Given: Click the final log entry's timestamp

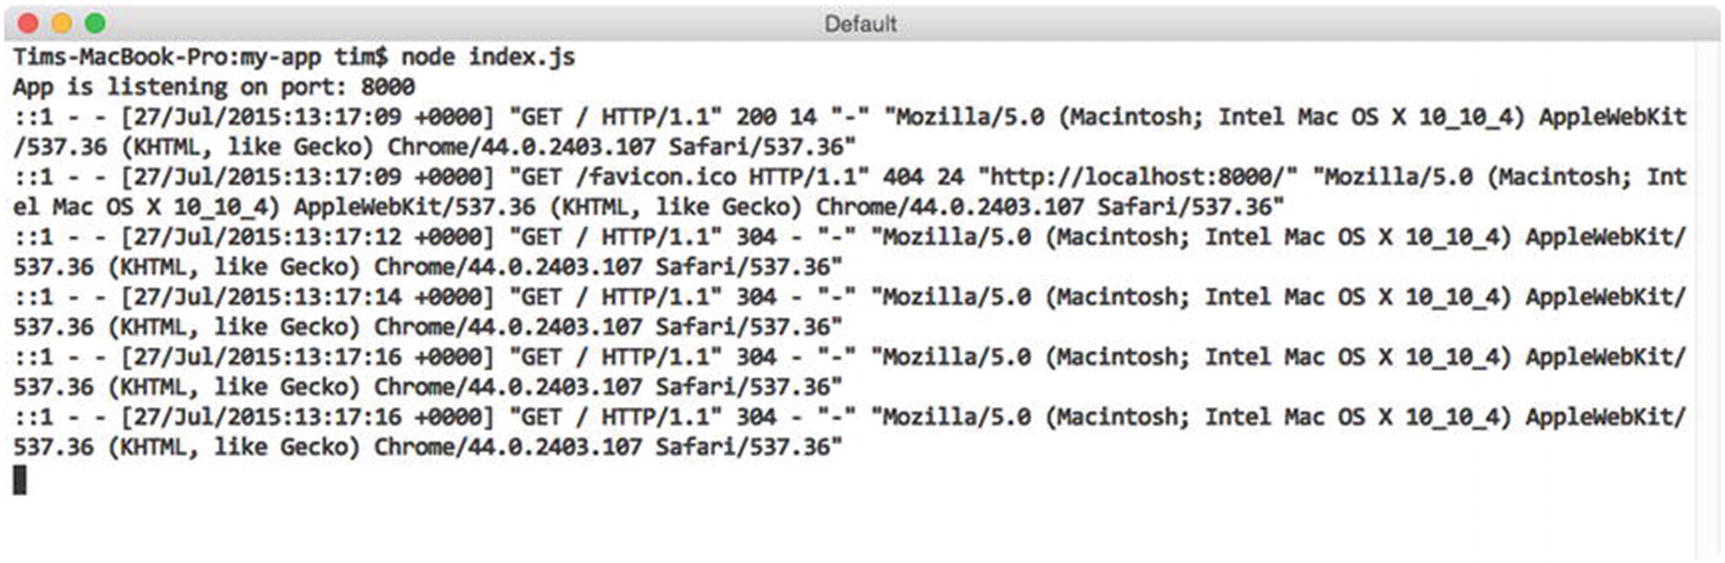Looking at the screenshot, I should click(x=307, y=417).
